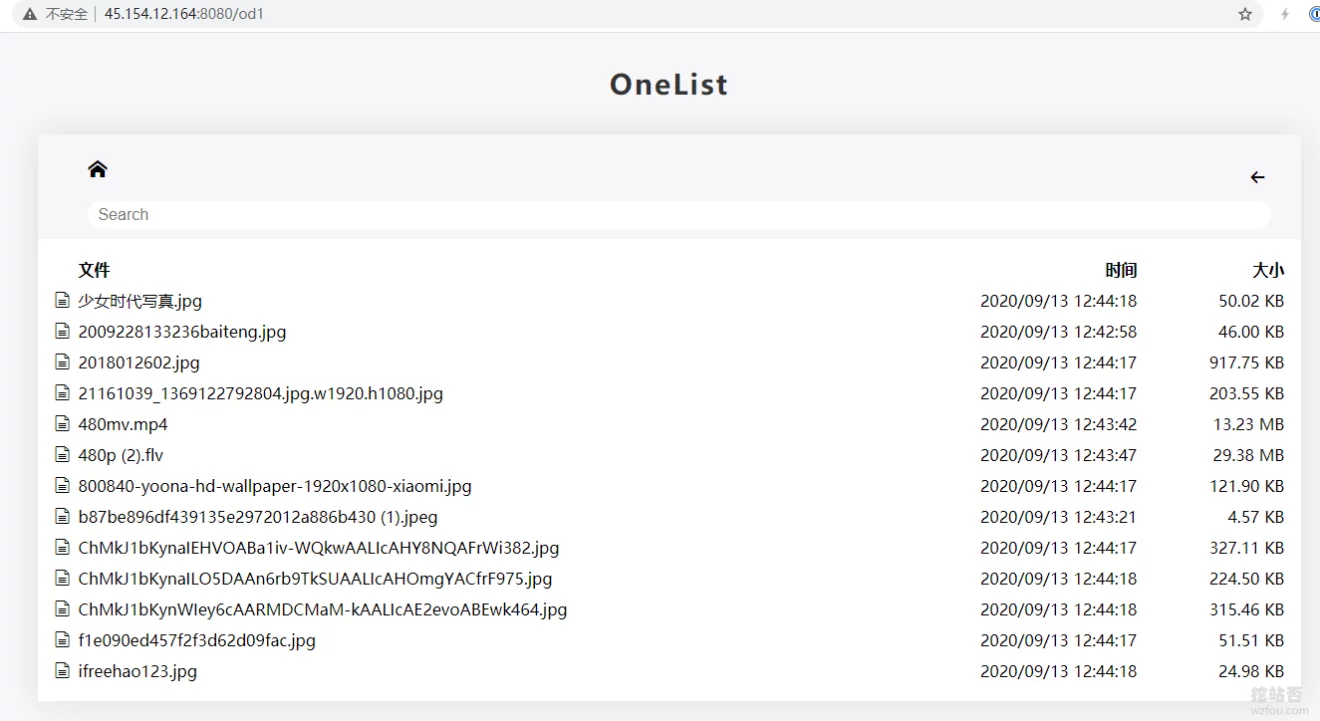Click the file icon beside ifreehao123.jpg
This screenshot has height=721, width=1320.
click(60, 671)
